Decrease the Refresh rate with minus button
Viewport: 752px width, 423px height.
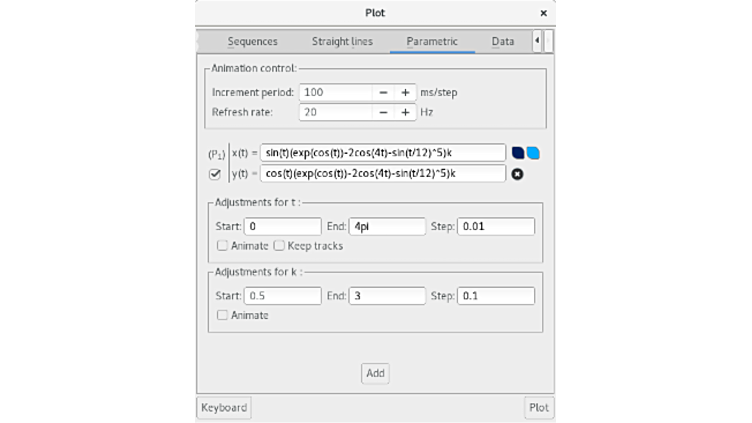pos(383,112)
